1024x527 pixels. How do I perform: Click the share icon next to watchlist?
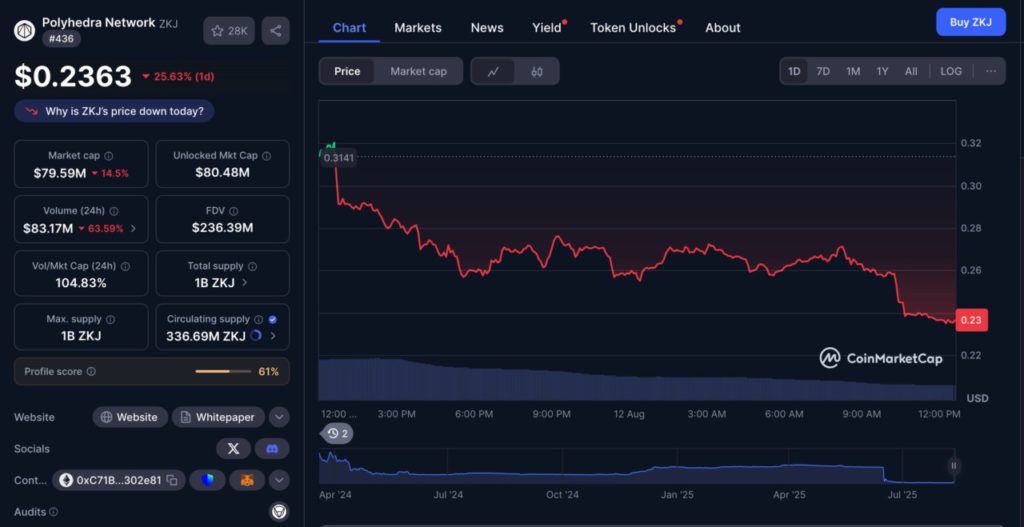point(275,31)
